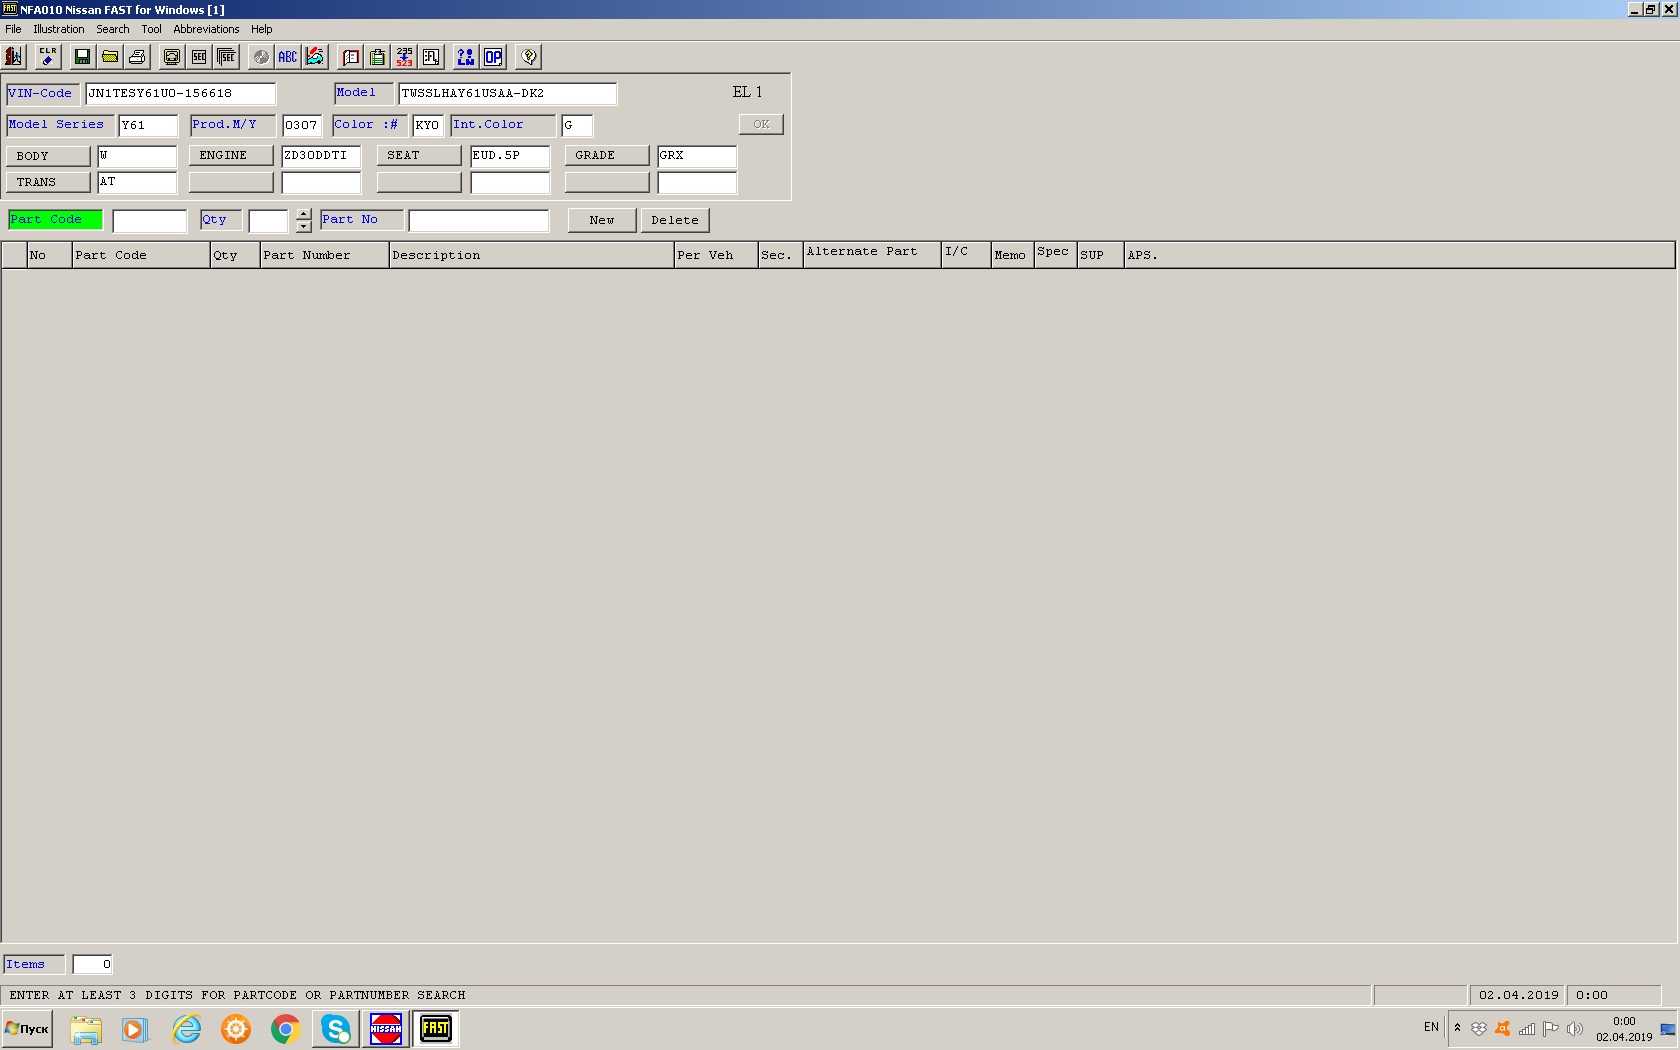Click the TRANS value AT field
1680x1050 pixels.
pyautogui.click(x=137, y=182)
